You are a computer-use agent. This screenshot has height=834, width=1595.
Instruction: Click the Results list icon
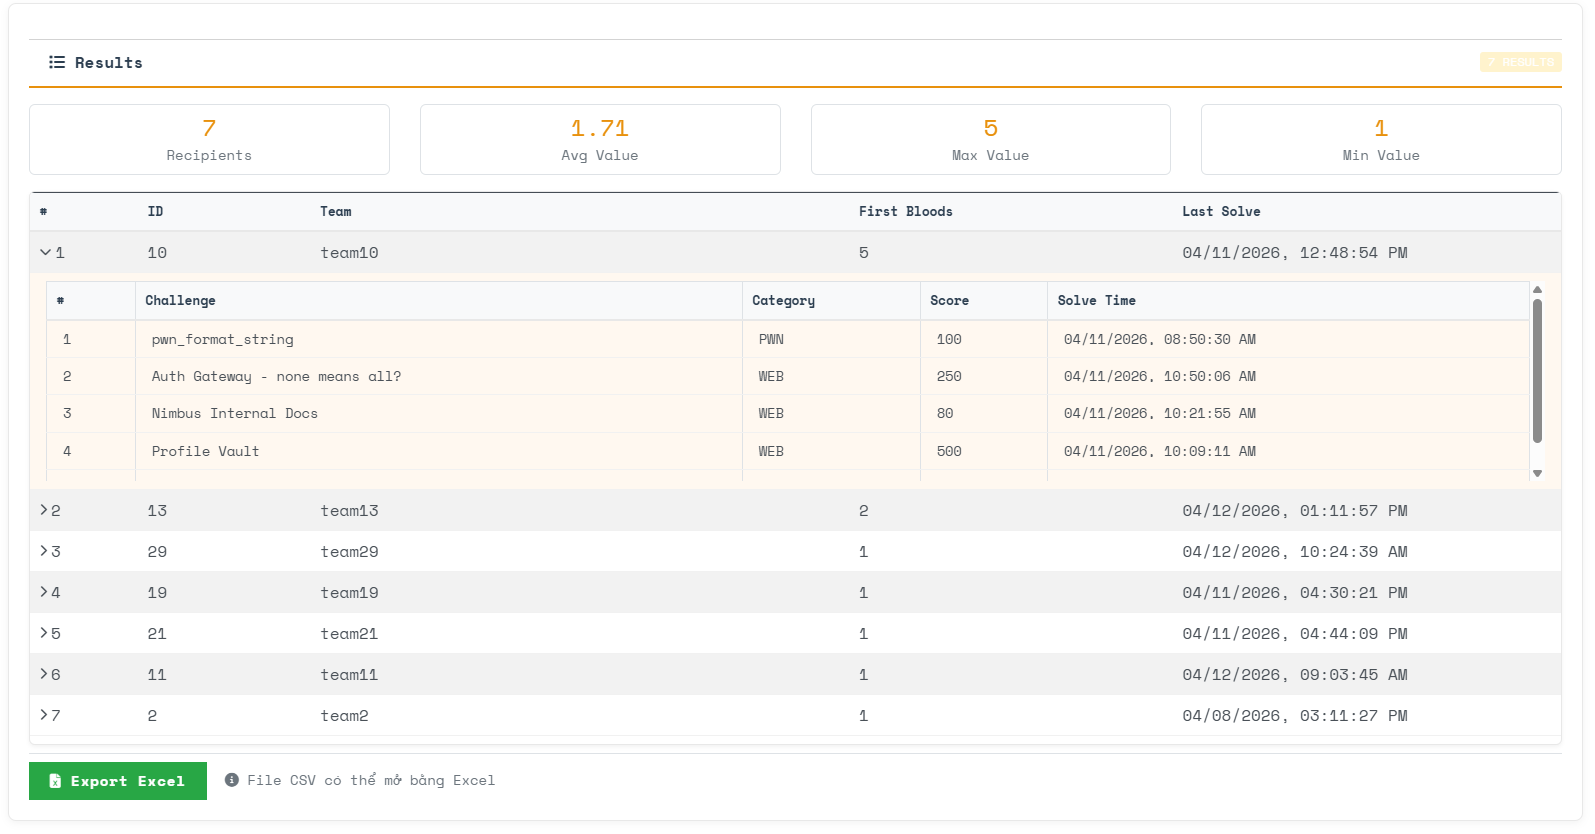(57, 62)
